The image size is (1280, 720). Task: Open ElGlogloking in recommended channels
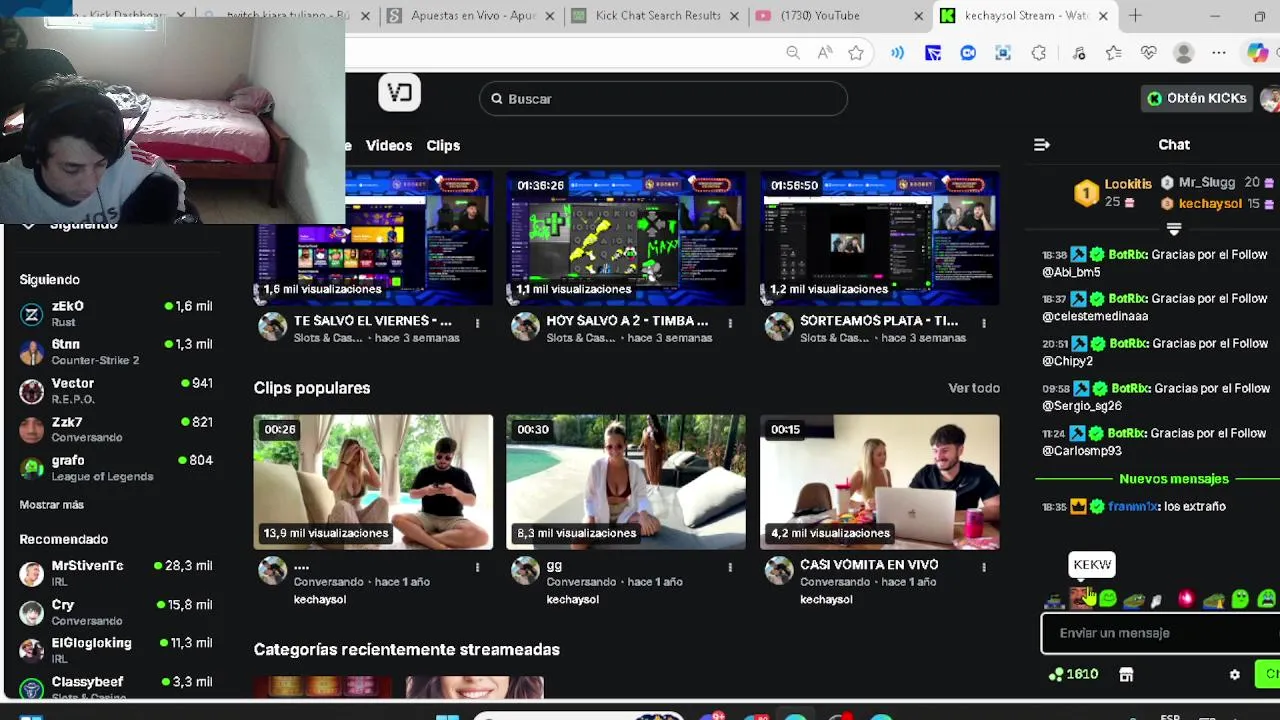116,650
